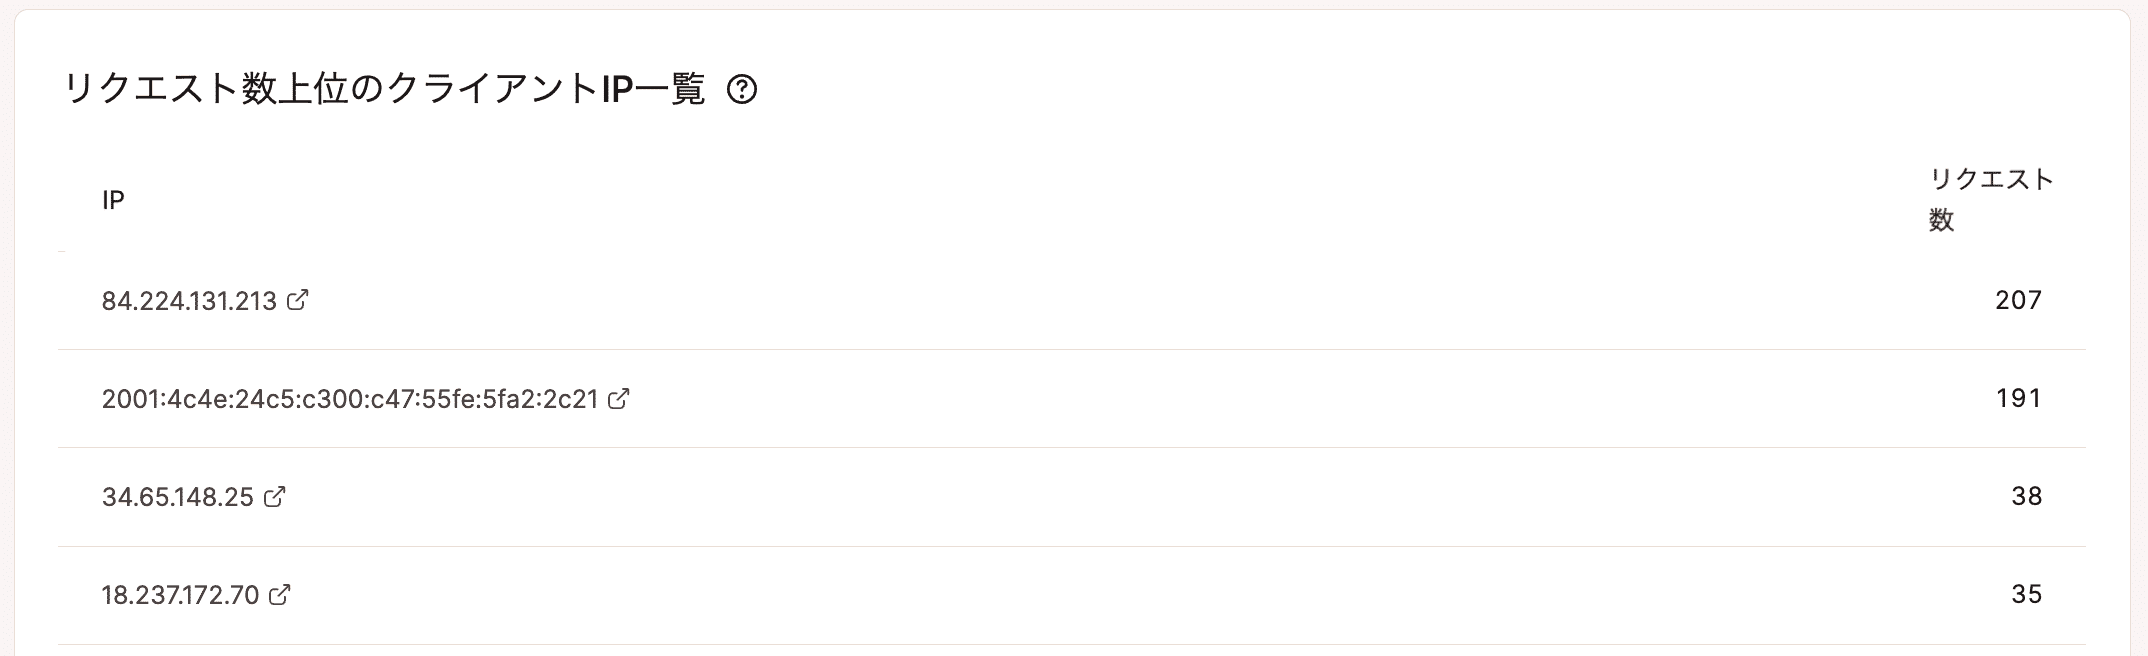Select the request count 38
The image size is (2148, 656).
2026,496
